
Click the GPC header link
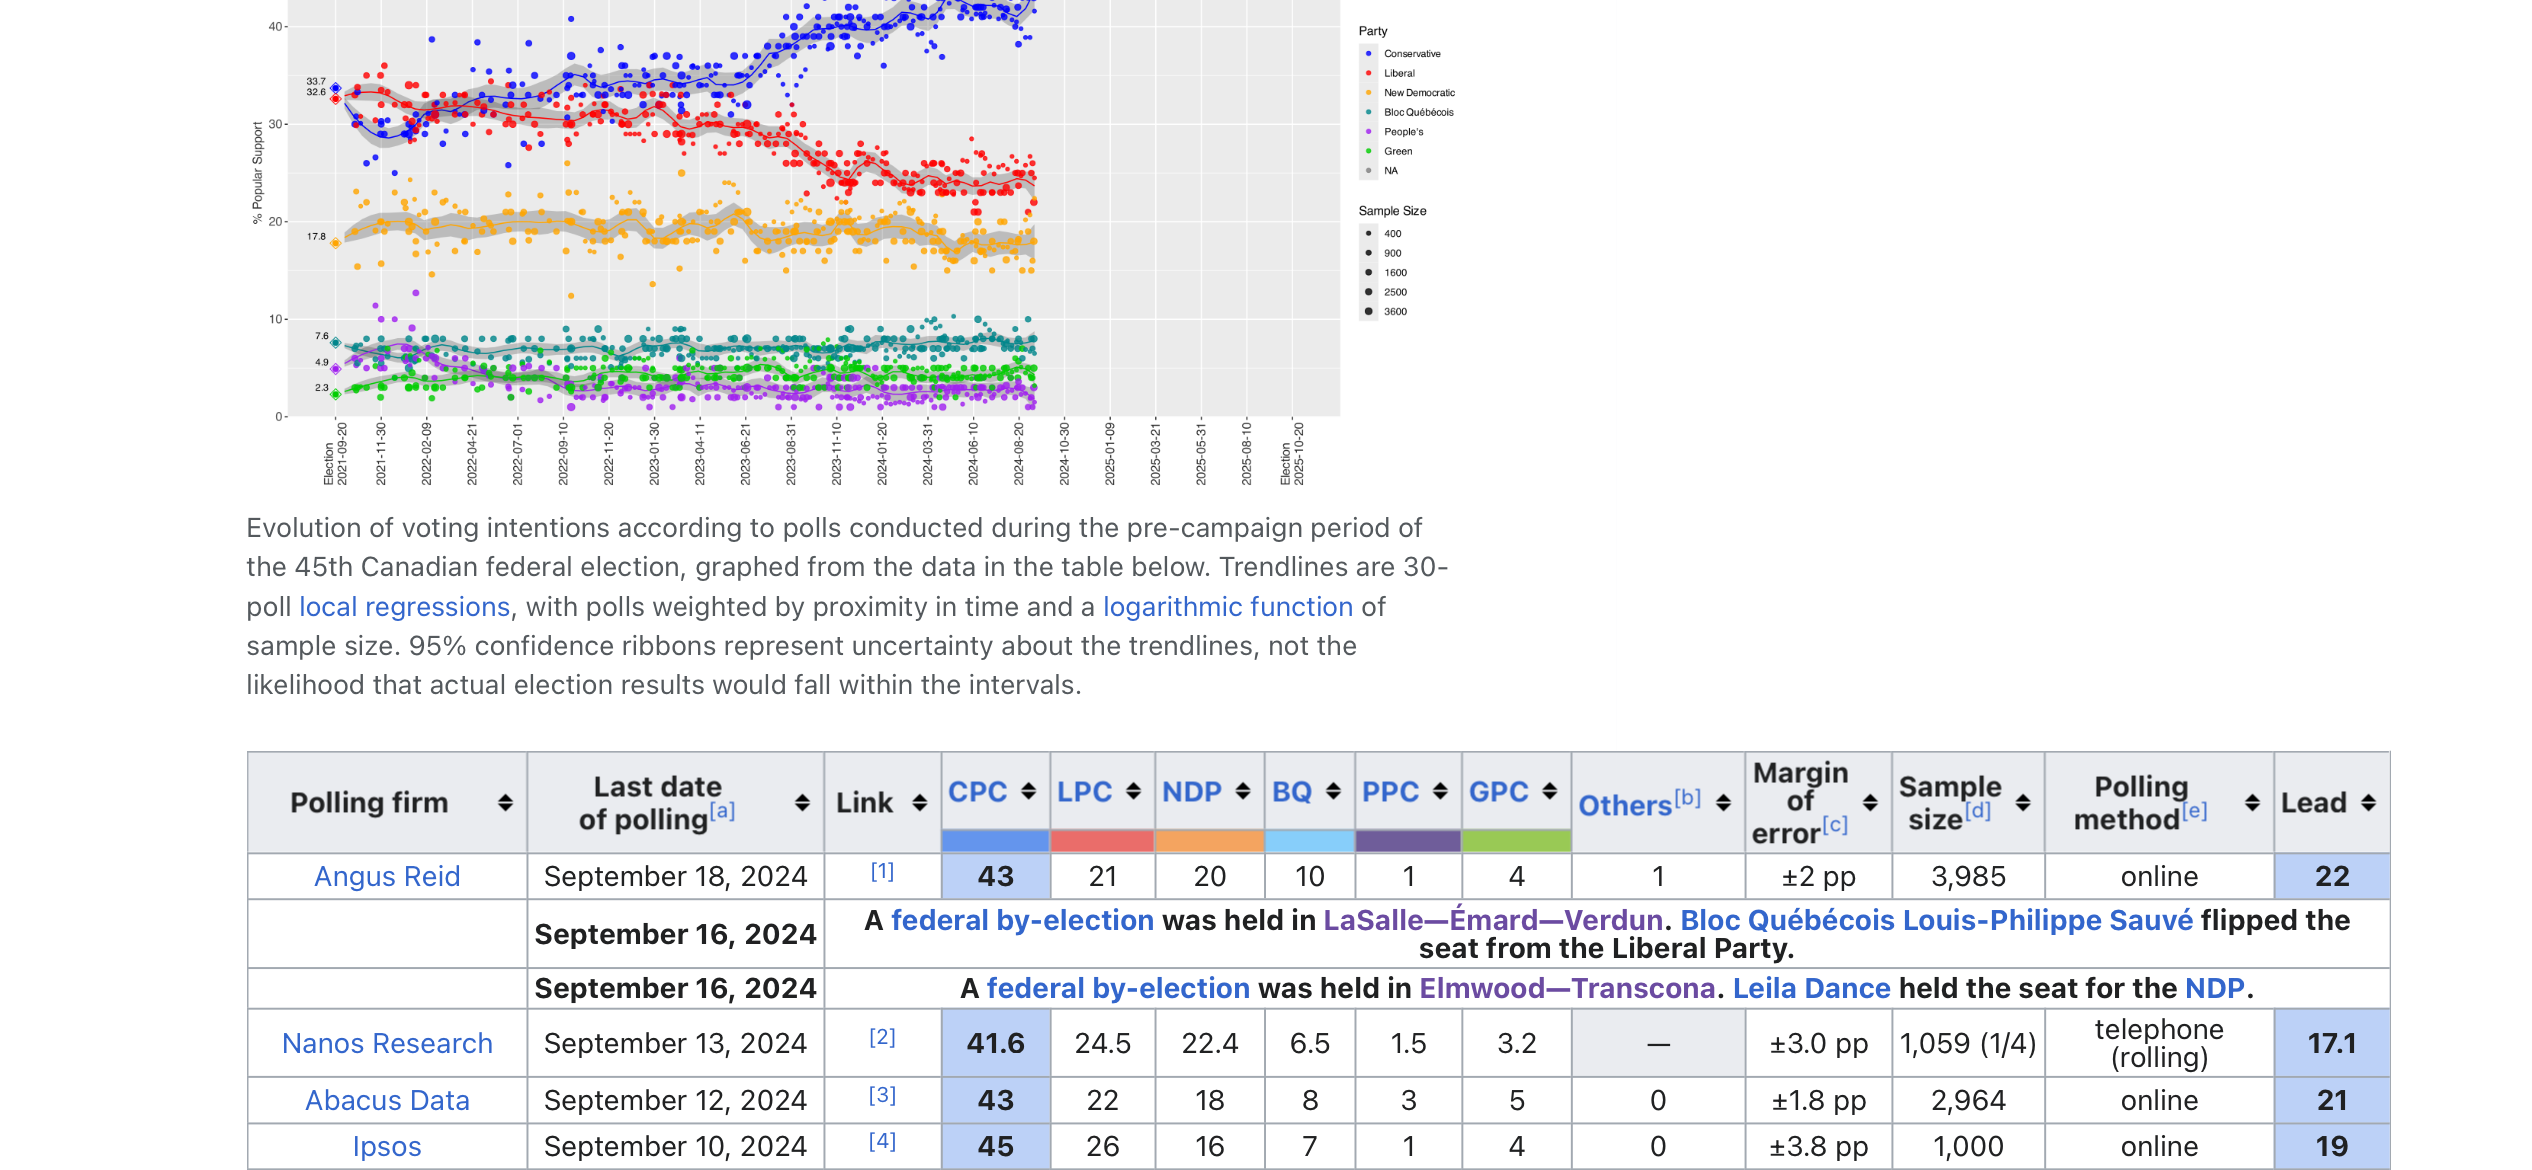[1498, 792]
